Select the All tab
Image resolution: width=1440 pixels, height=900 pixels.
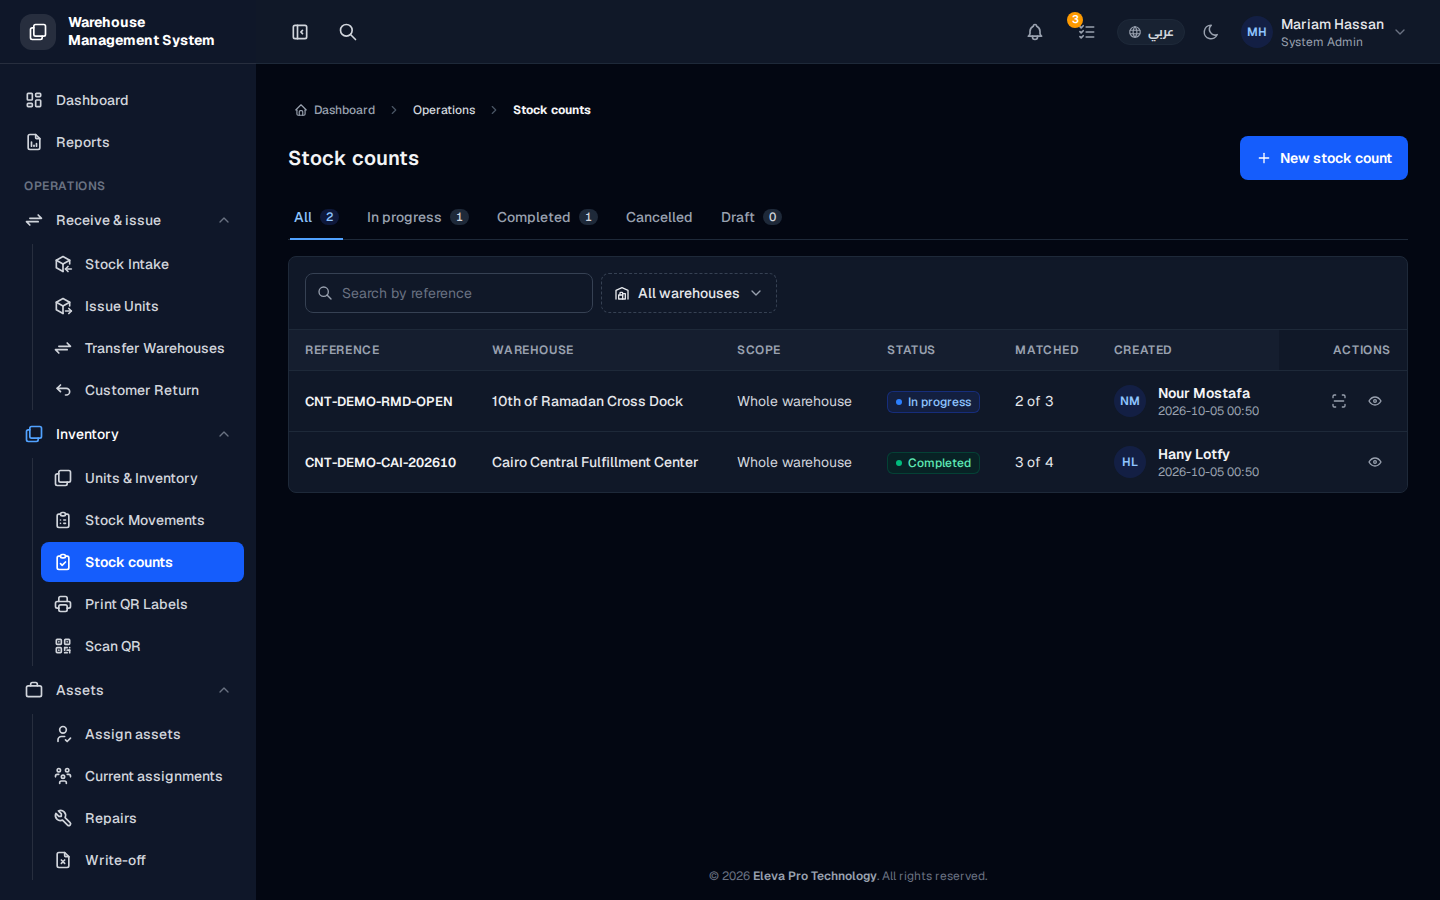click(x=316, y=217)
